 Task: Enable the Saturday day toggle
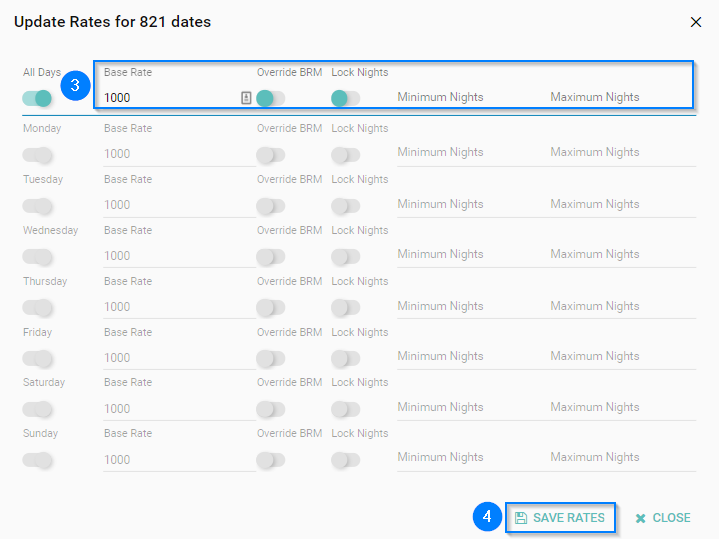click(x=38, y=409)
